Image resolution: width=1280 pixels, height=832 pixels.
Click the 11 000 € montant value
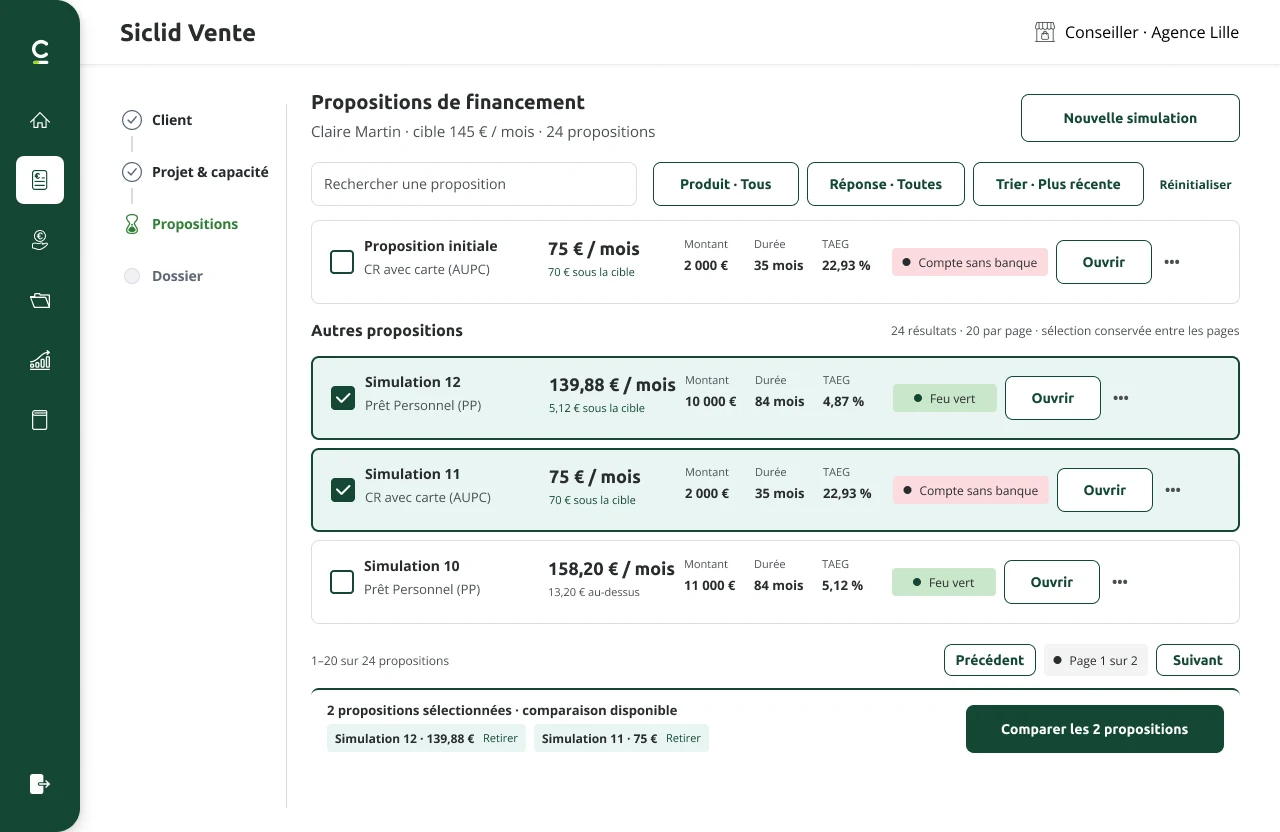point(710,585)
